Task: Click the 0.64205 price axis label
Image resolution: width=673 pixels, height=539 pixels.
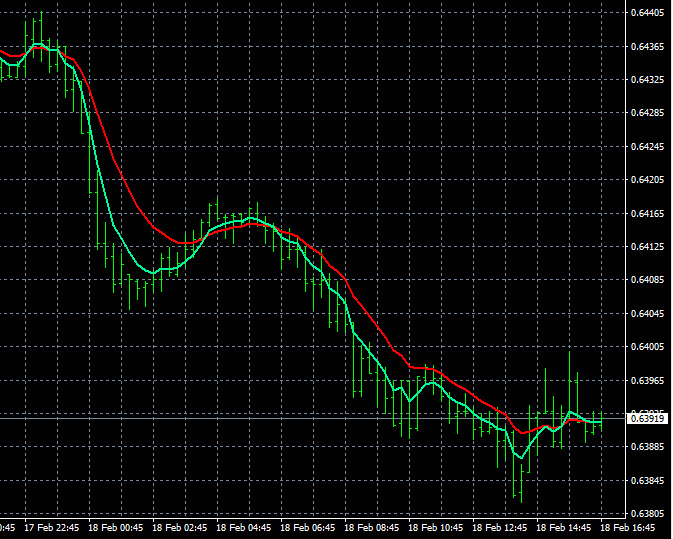Action: [x=647, y=180]
